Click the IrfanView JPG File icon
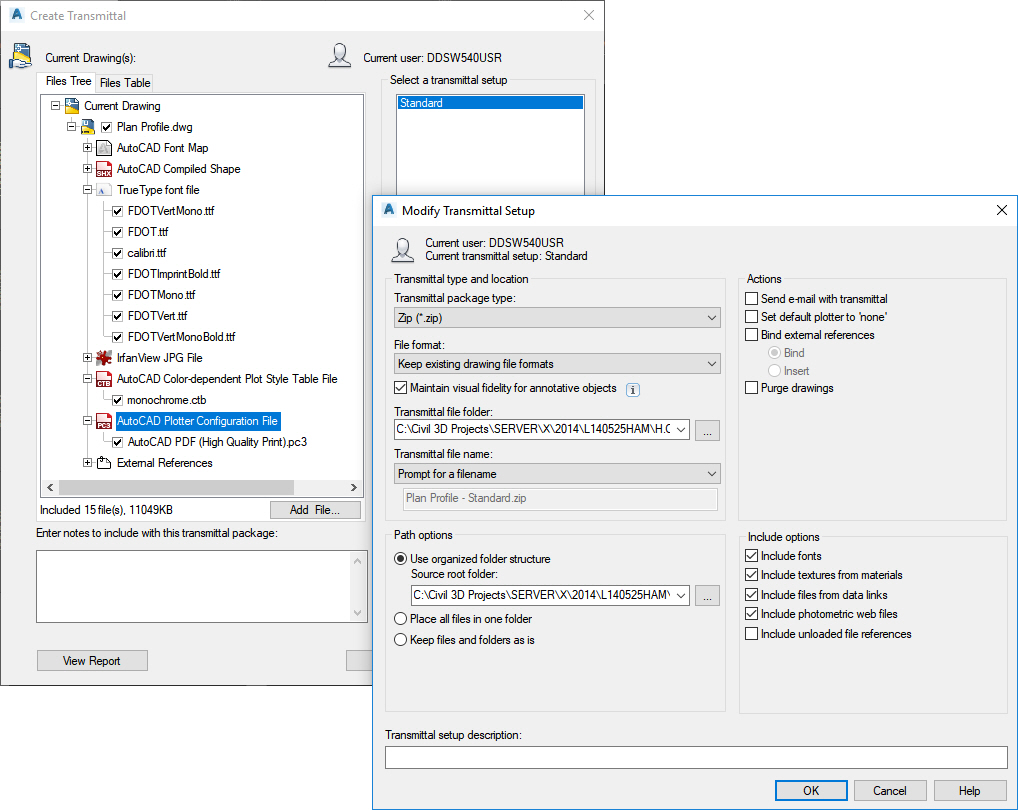This screenshot has height=810, width=1018. pos(104,358)
